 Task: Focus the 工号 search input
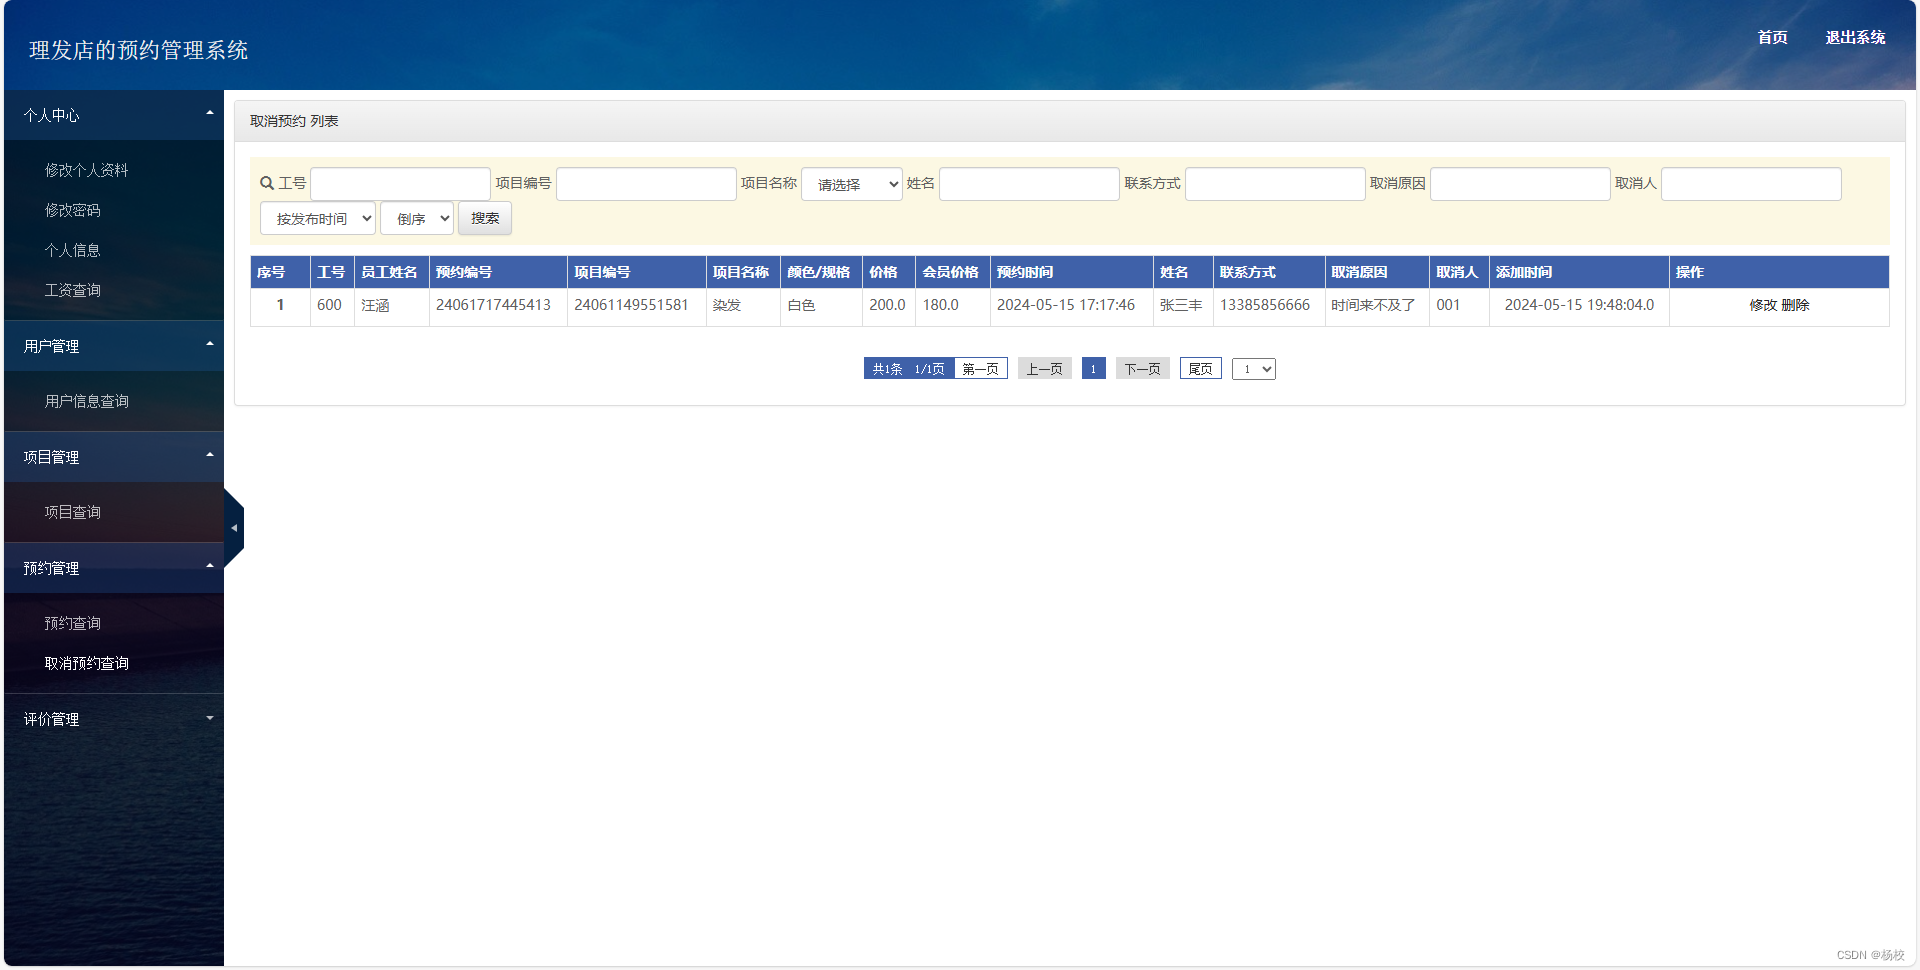[400, 184]
